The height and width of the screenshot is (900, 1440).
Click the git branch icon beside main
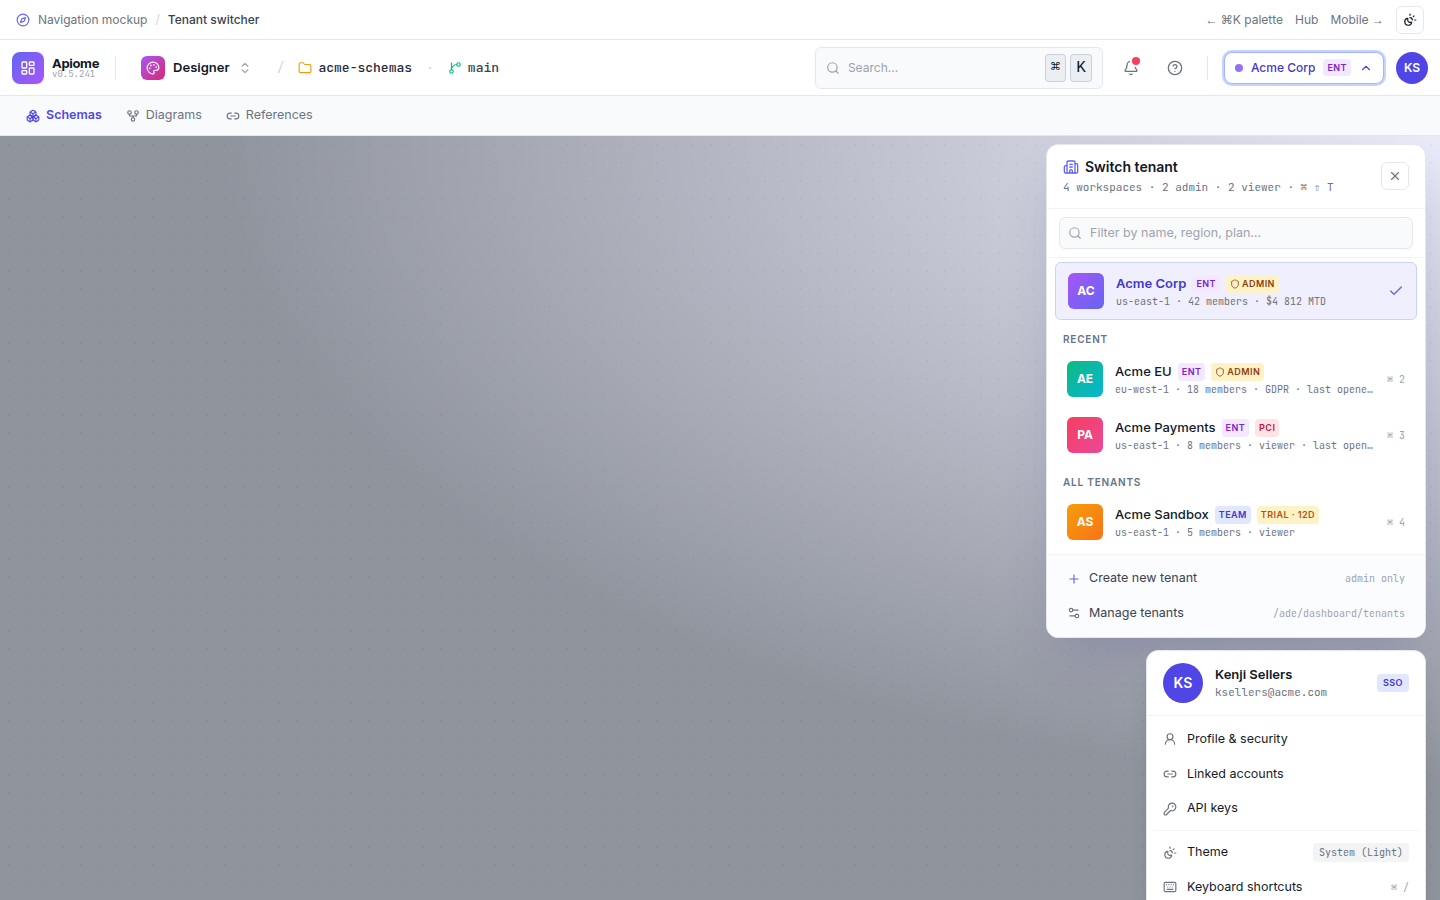click(x=455, y=68)
